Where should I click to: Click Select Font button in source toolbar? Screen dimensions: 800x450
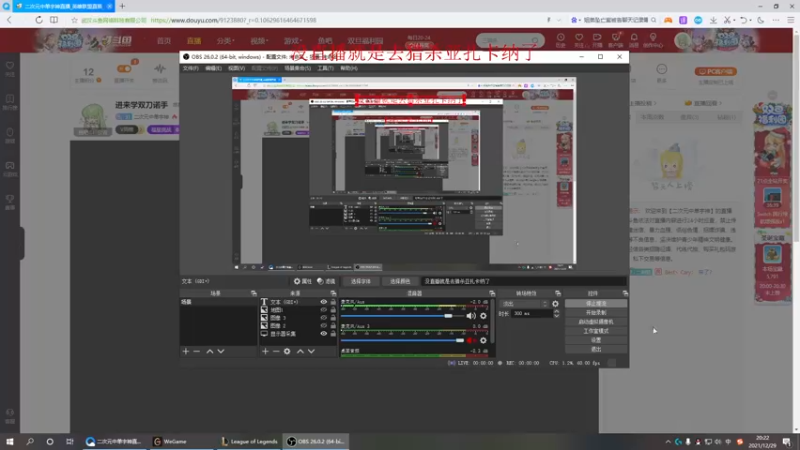point(361,281)
